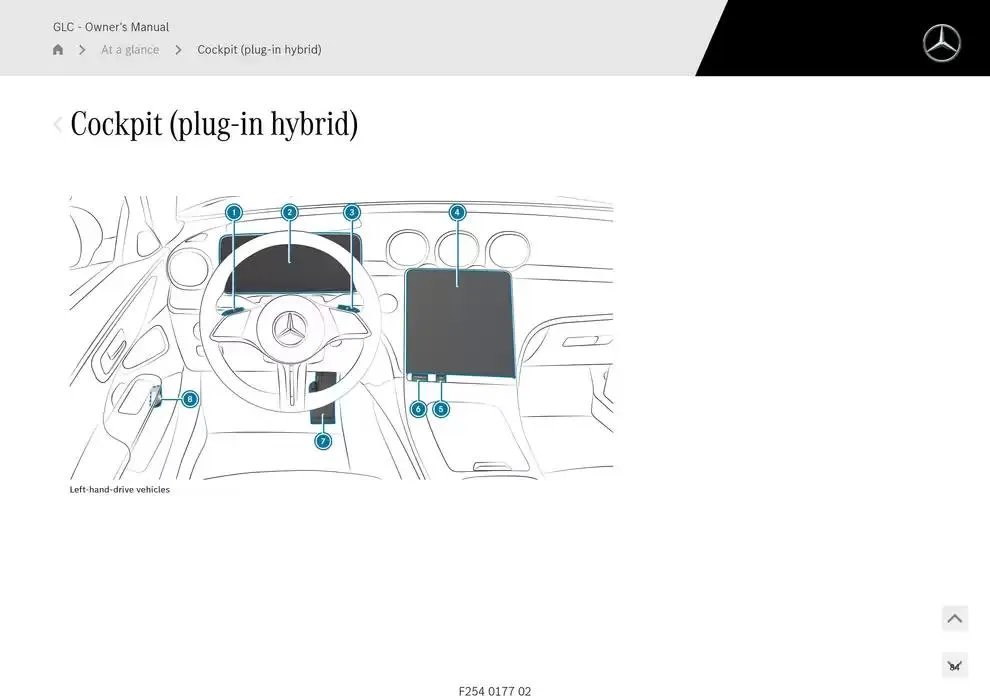Select callout 2 at the steering wheel top
This screenshot has width=990, height=700.
click(289, 212)
